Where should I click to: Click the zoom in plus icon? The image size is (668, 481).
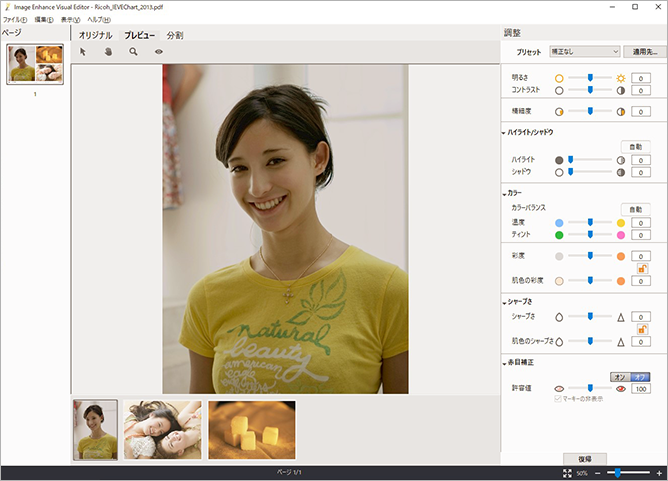tap(659, 472)
